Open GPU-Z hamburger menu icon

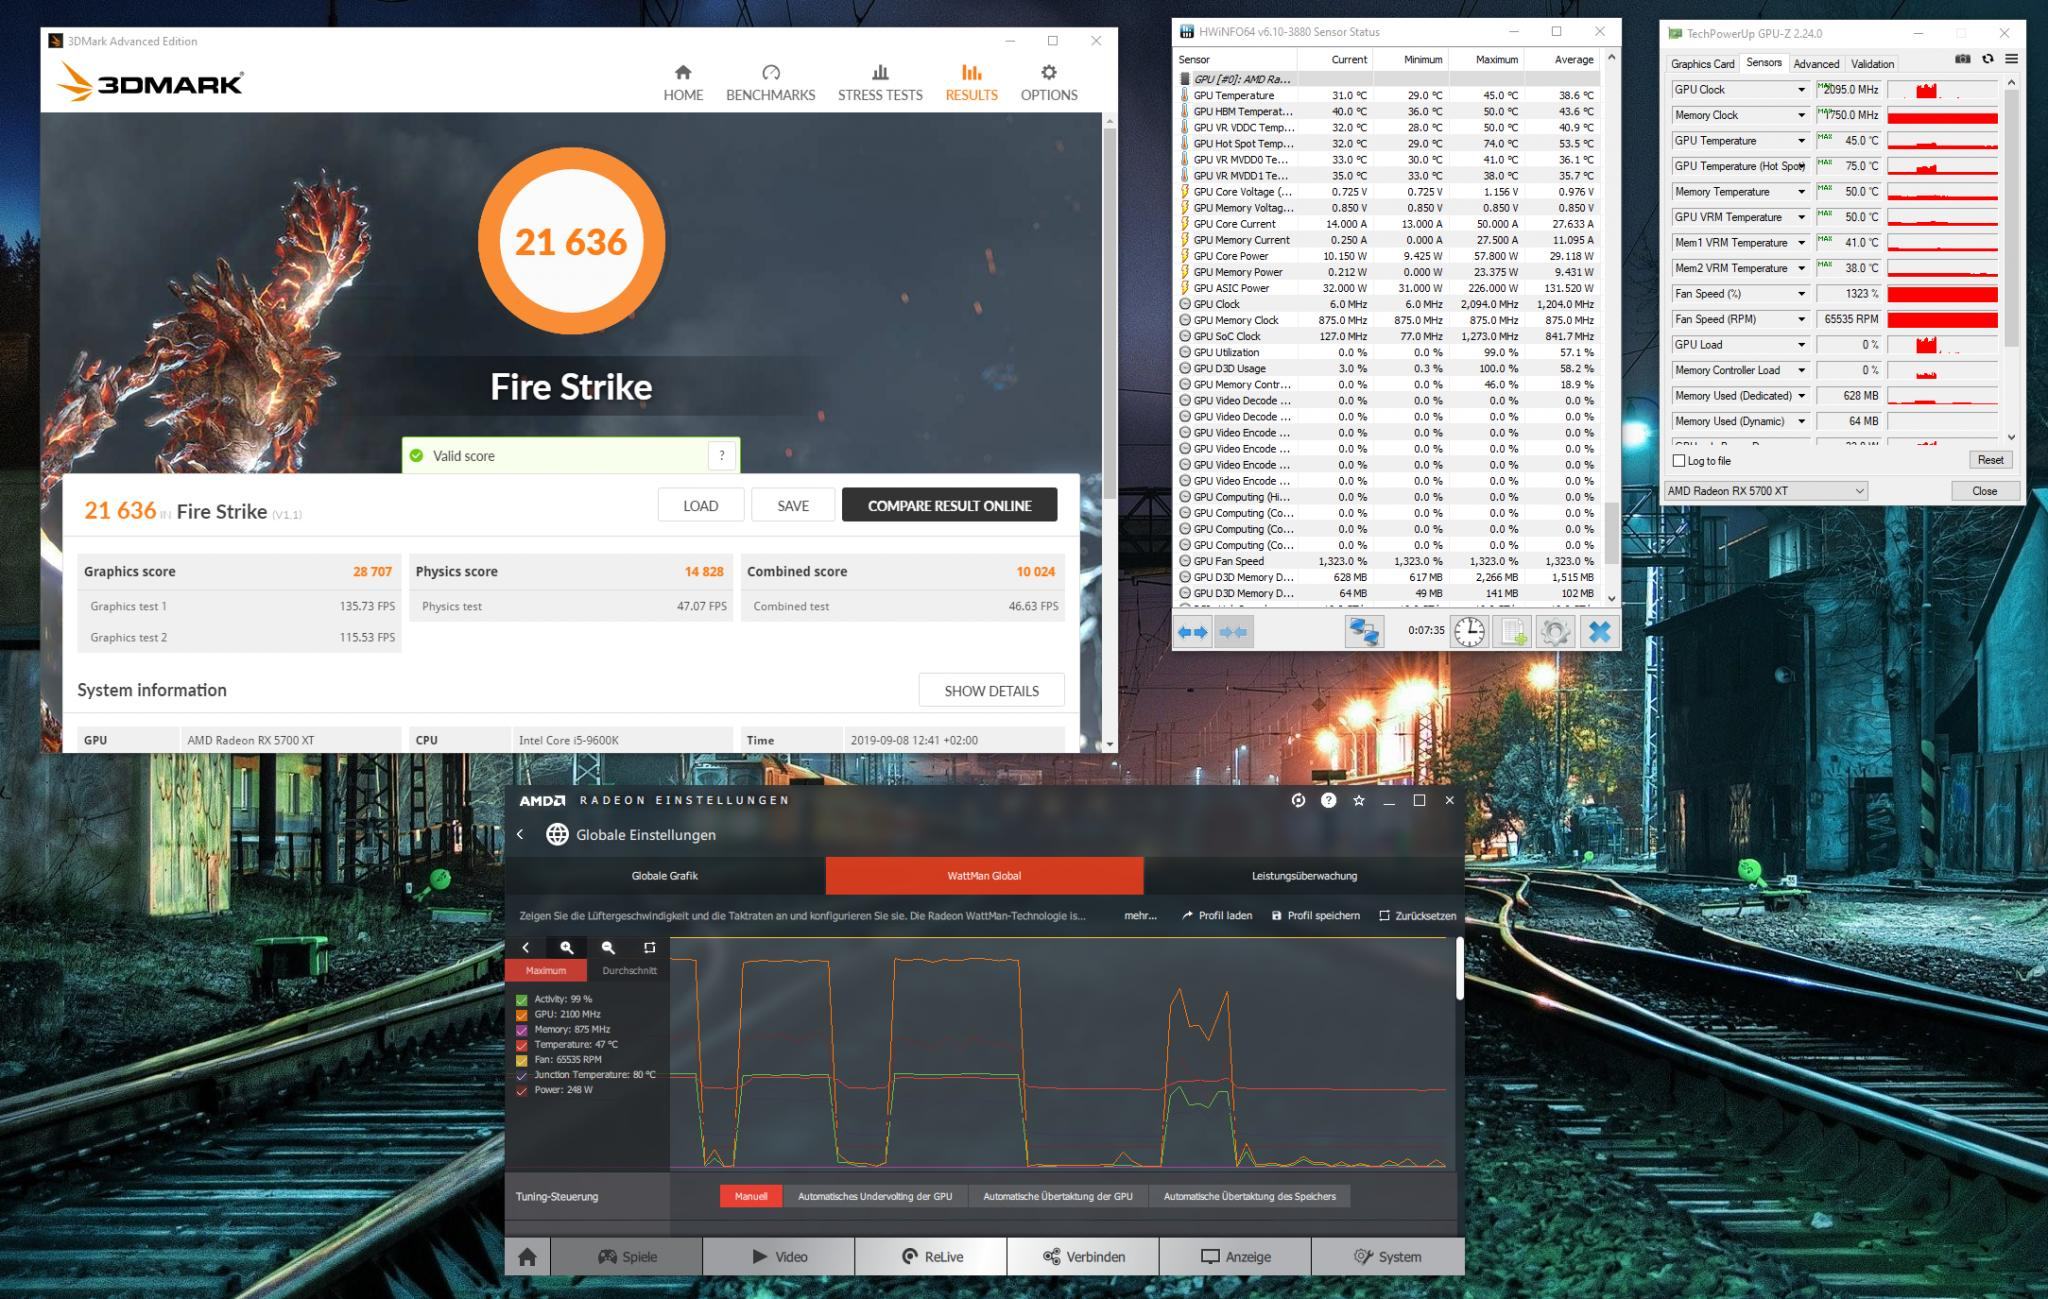(x=2011, y=59)
